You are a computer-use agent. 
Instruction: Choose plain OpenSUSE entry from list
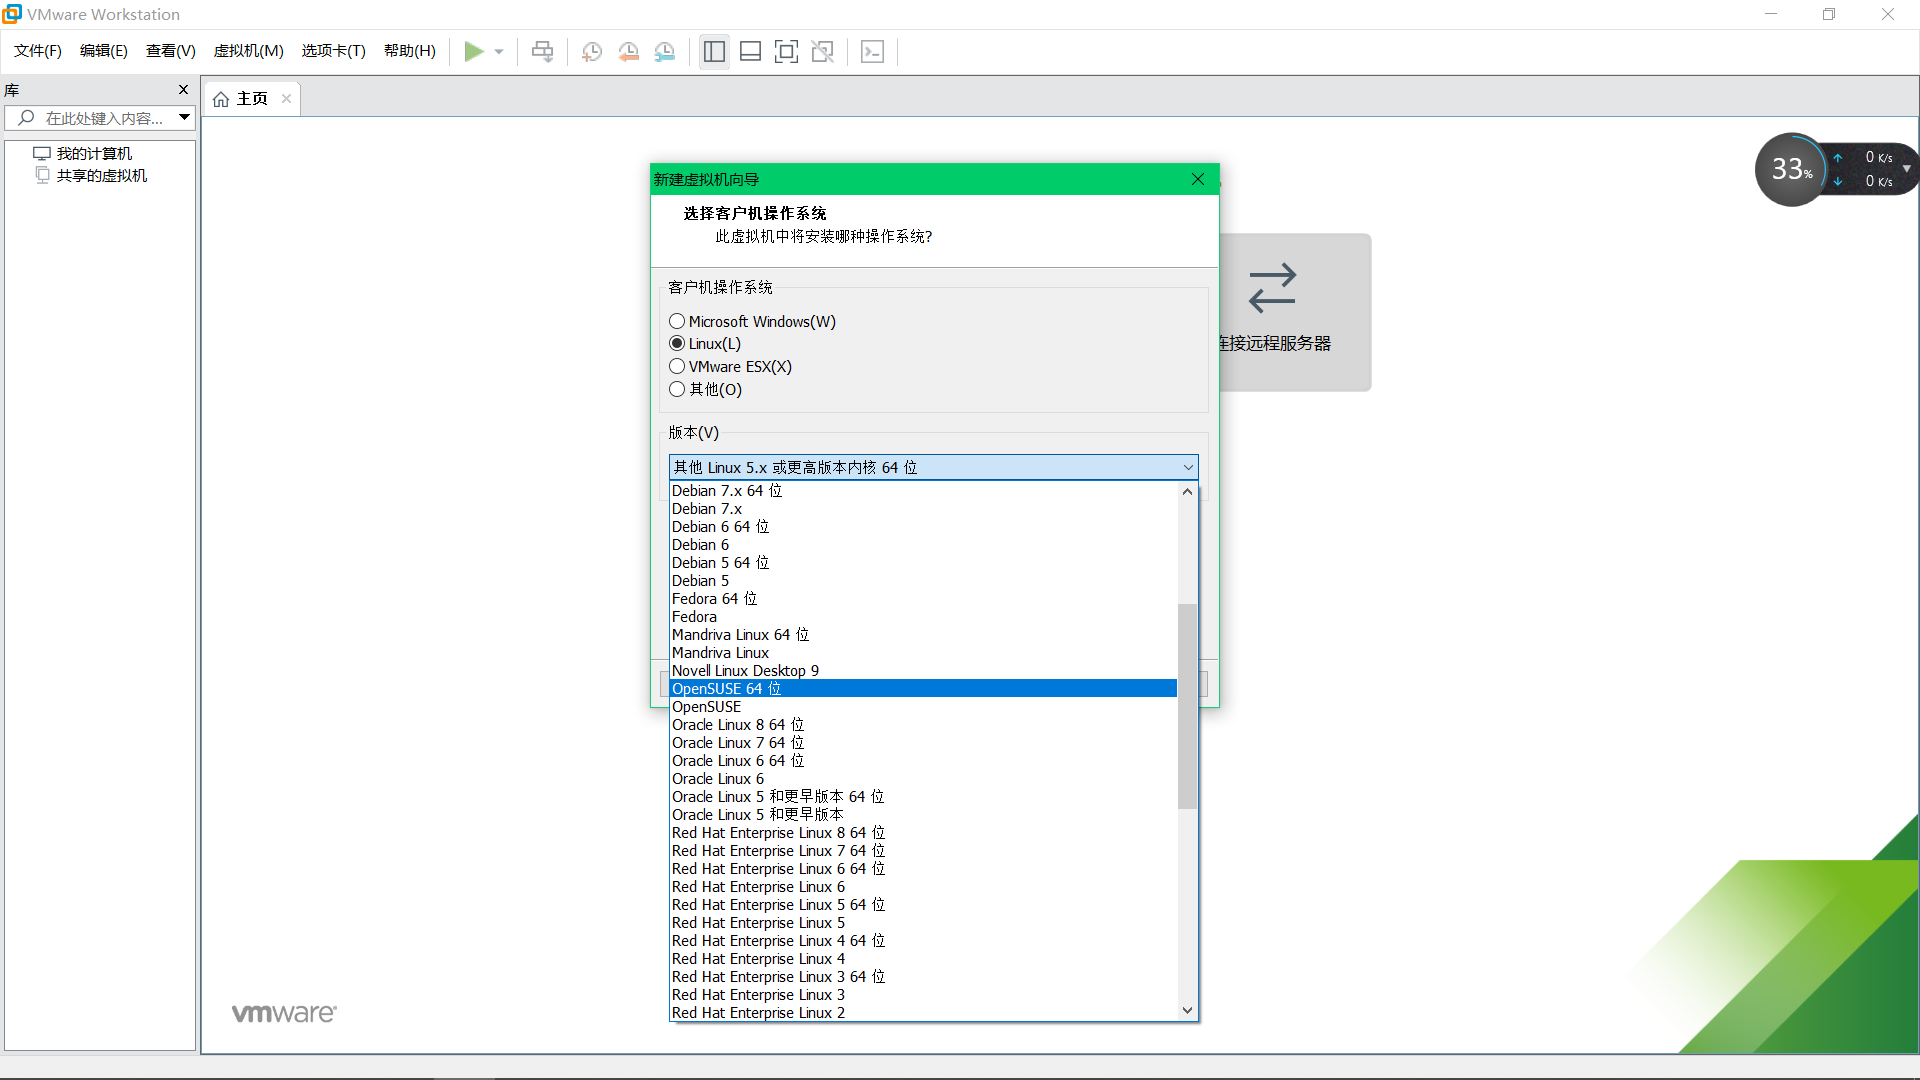coord(924,707)
